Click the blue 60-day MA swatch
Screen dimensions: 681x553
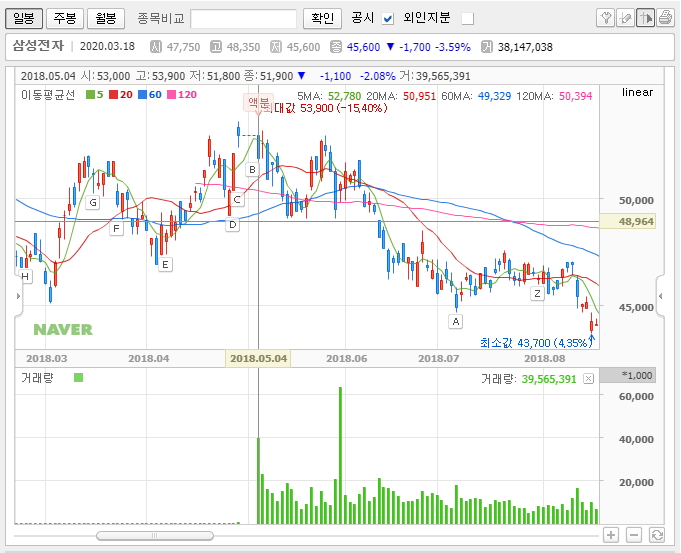[142, 94]
